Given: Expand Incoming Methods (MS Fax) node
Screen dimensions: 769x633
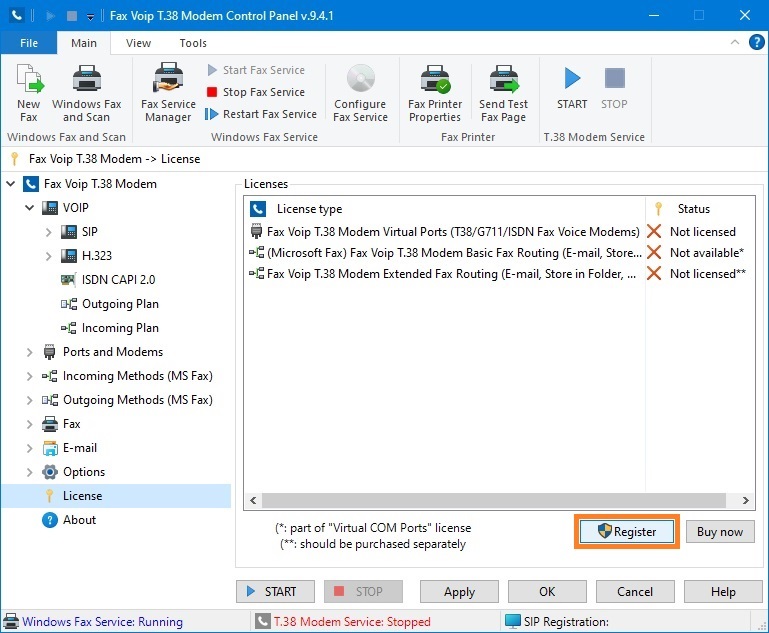Looking at the screenshot, I should click(29, 376).
